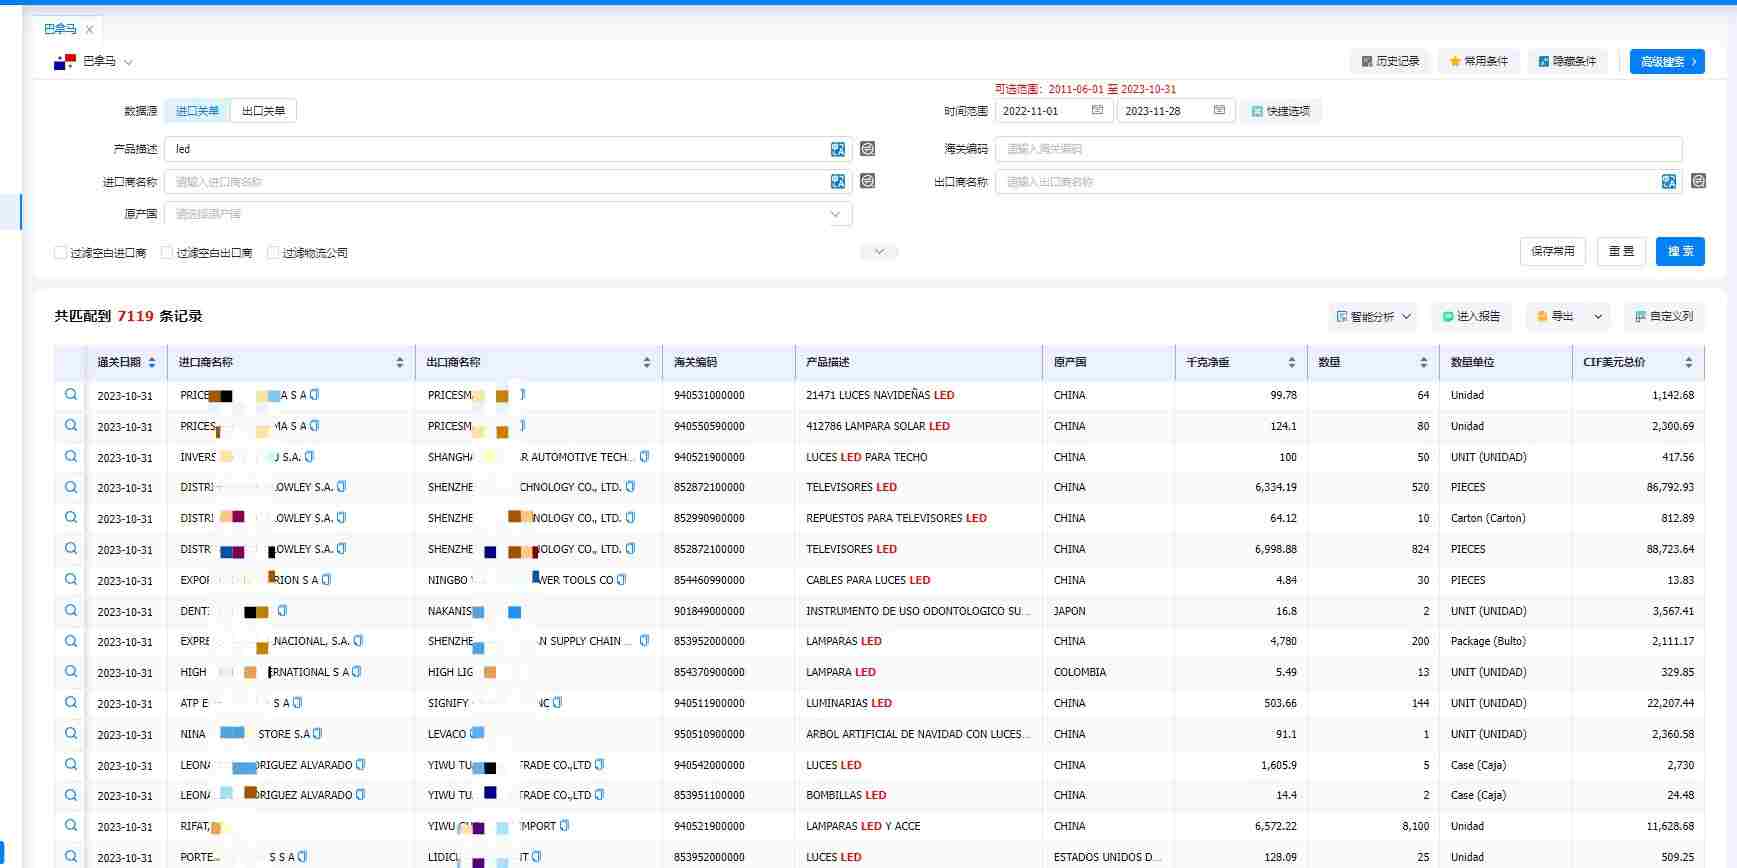Viewport: 1737px width, 868px height.
Task: Click COLOMBIA origin country cell
Action: coord(1079,672)
